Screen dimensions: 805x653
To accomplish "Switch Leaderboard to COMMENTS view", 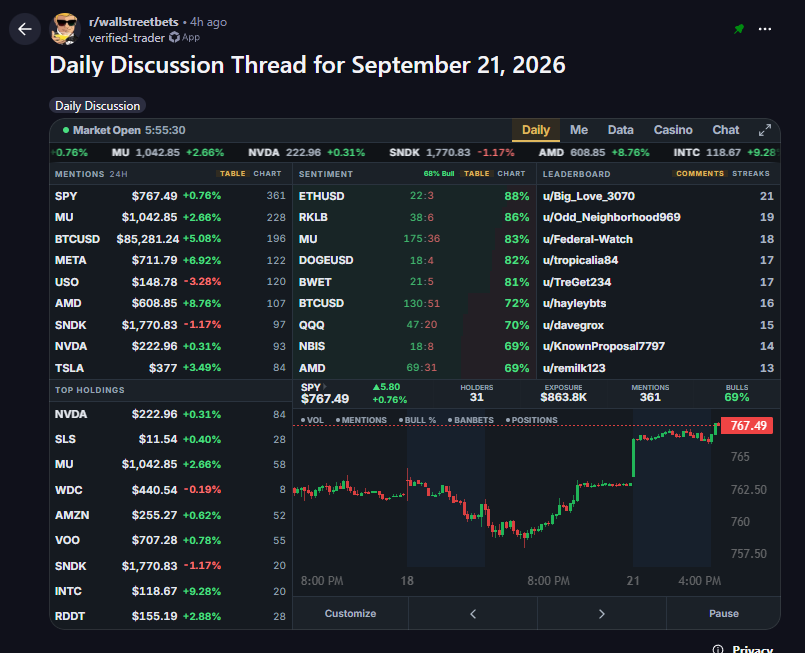I will coord(700,174).
